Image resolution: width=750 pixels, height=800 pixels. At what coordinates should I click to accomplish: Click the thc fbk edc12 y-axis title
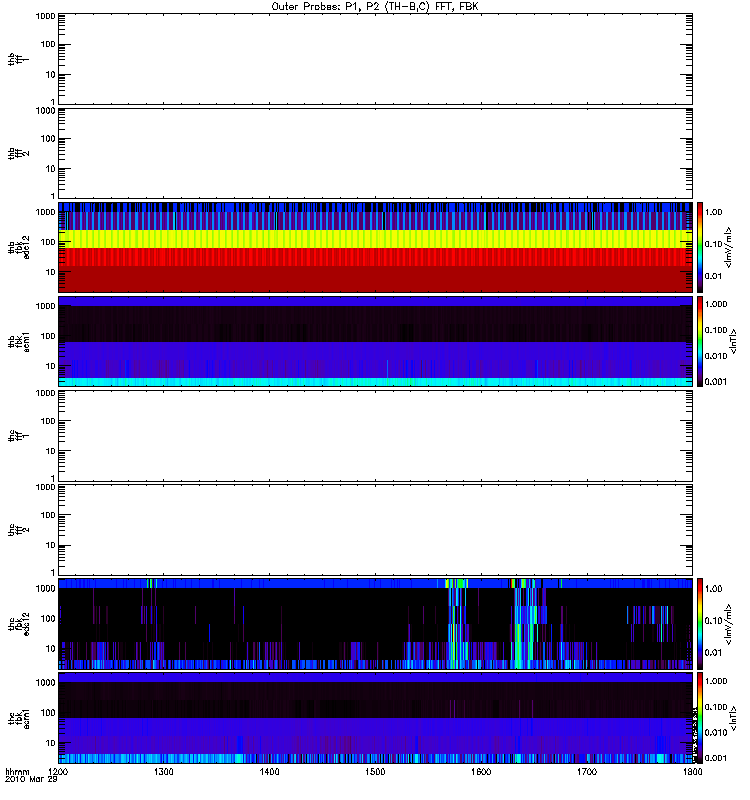point(18,623)
